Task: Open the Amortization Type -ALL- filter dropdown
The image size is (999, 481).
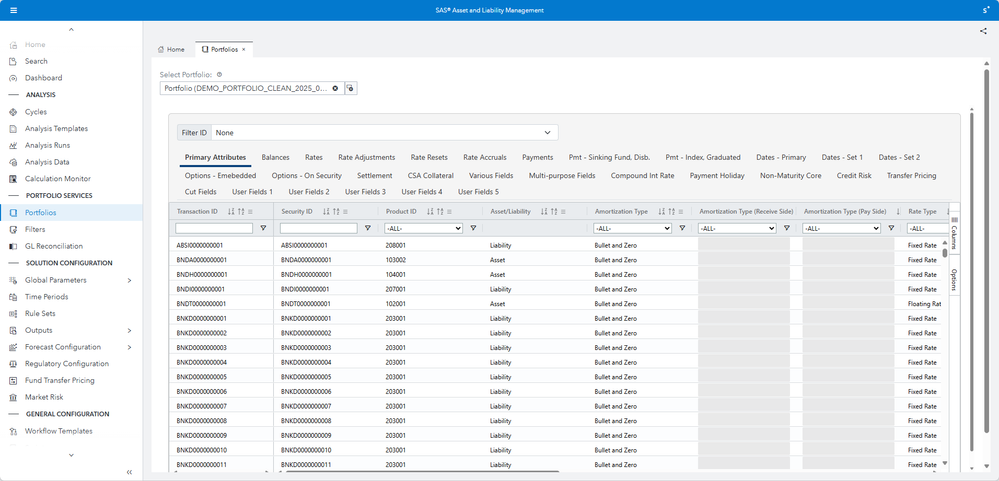Action: pyautogui.click(x=632, y=228)
